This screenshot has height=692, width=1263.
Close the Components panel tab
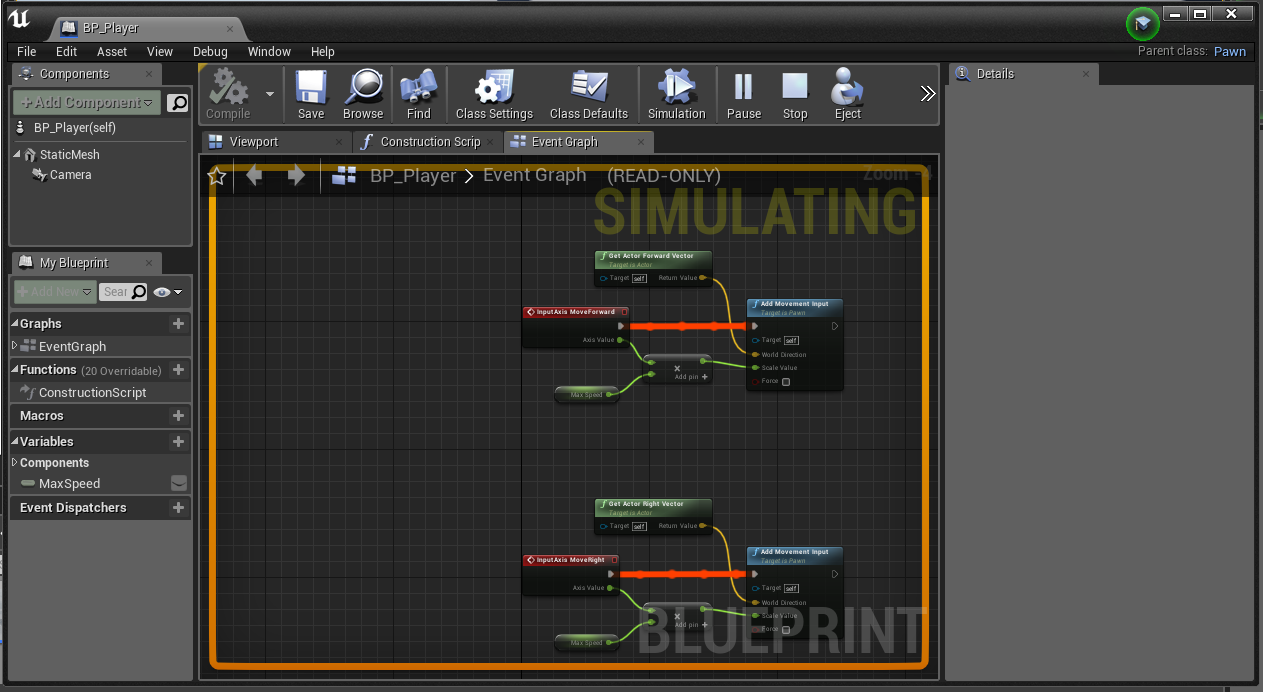pos(148,74)
